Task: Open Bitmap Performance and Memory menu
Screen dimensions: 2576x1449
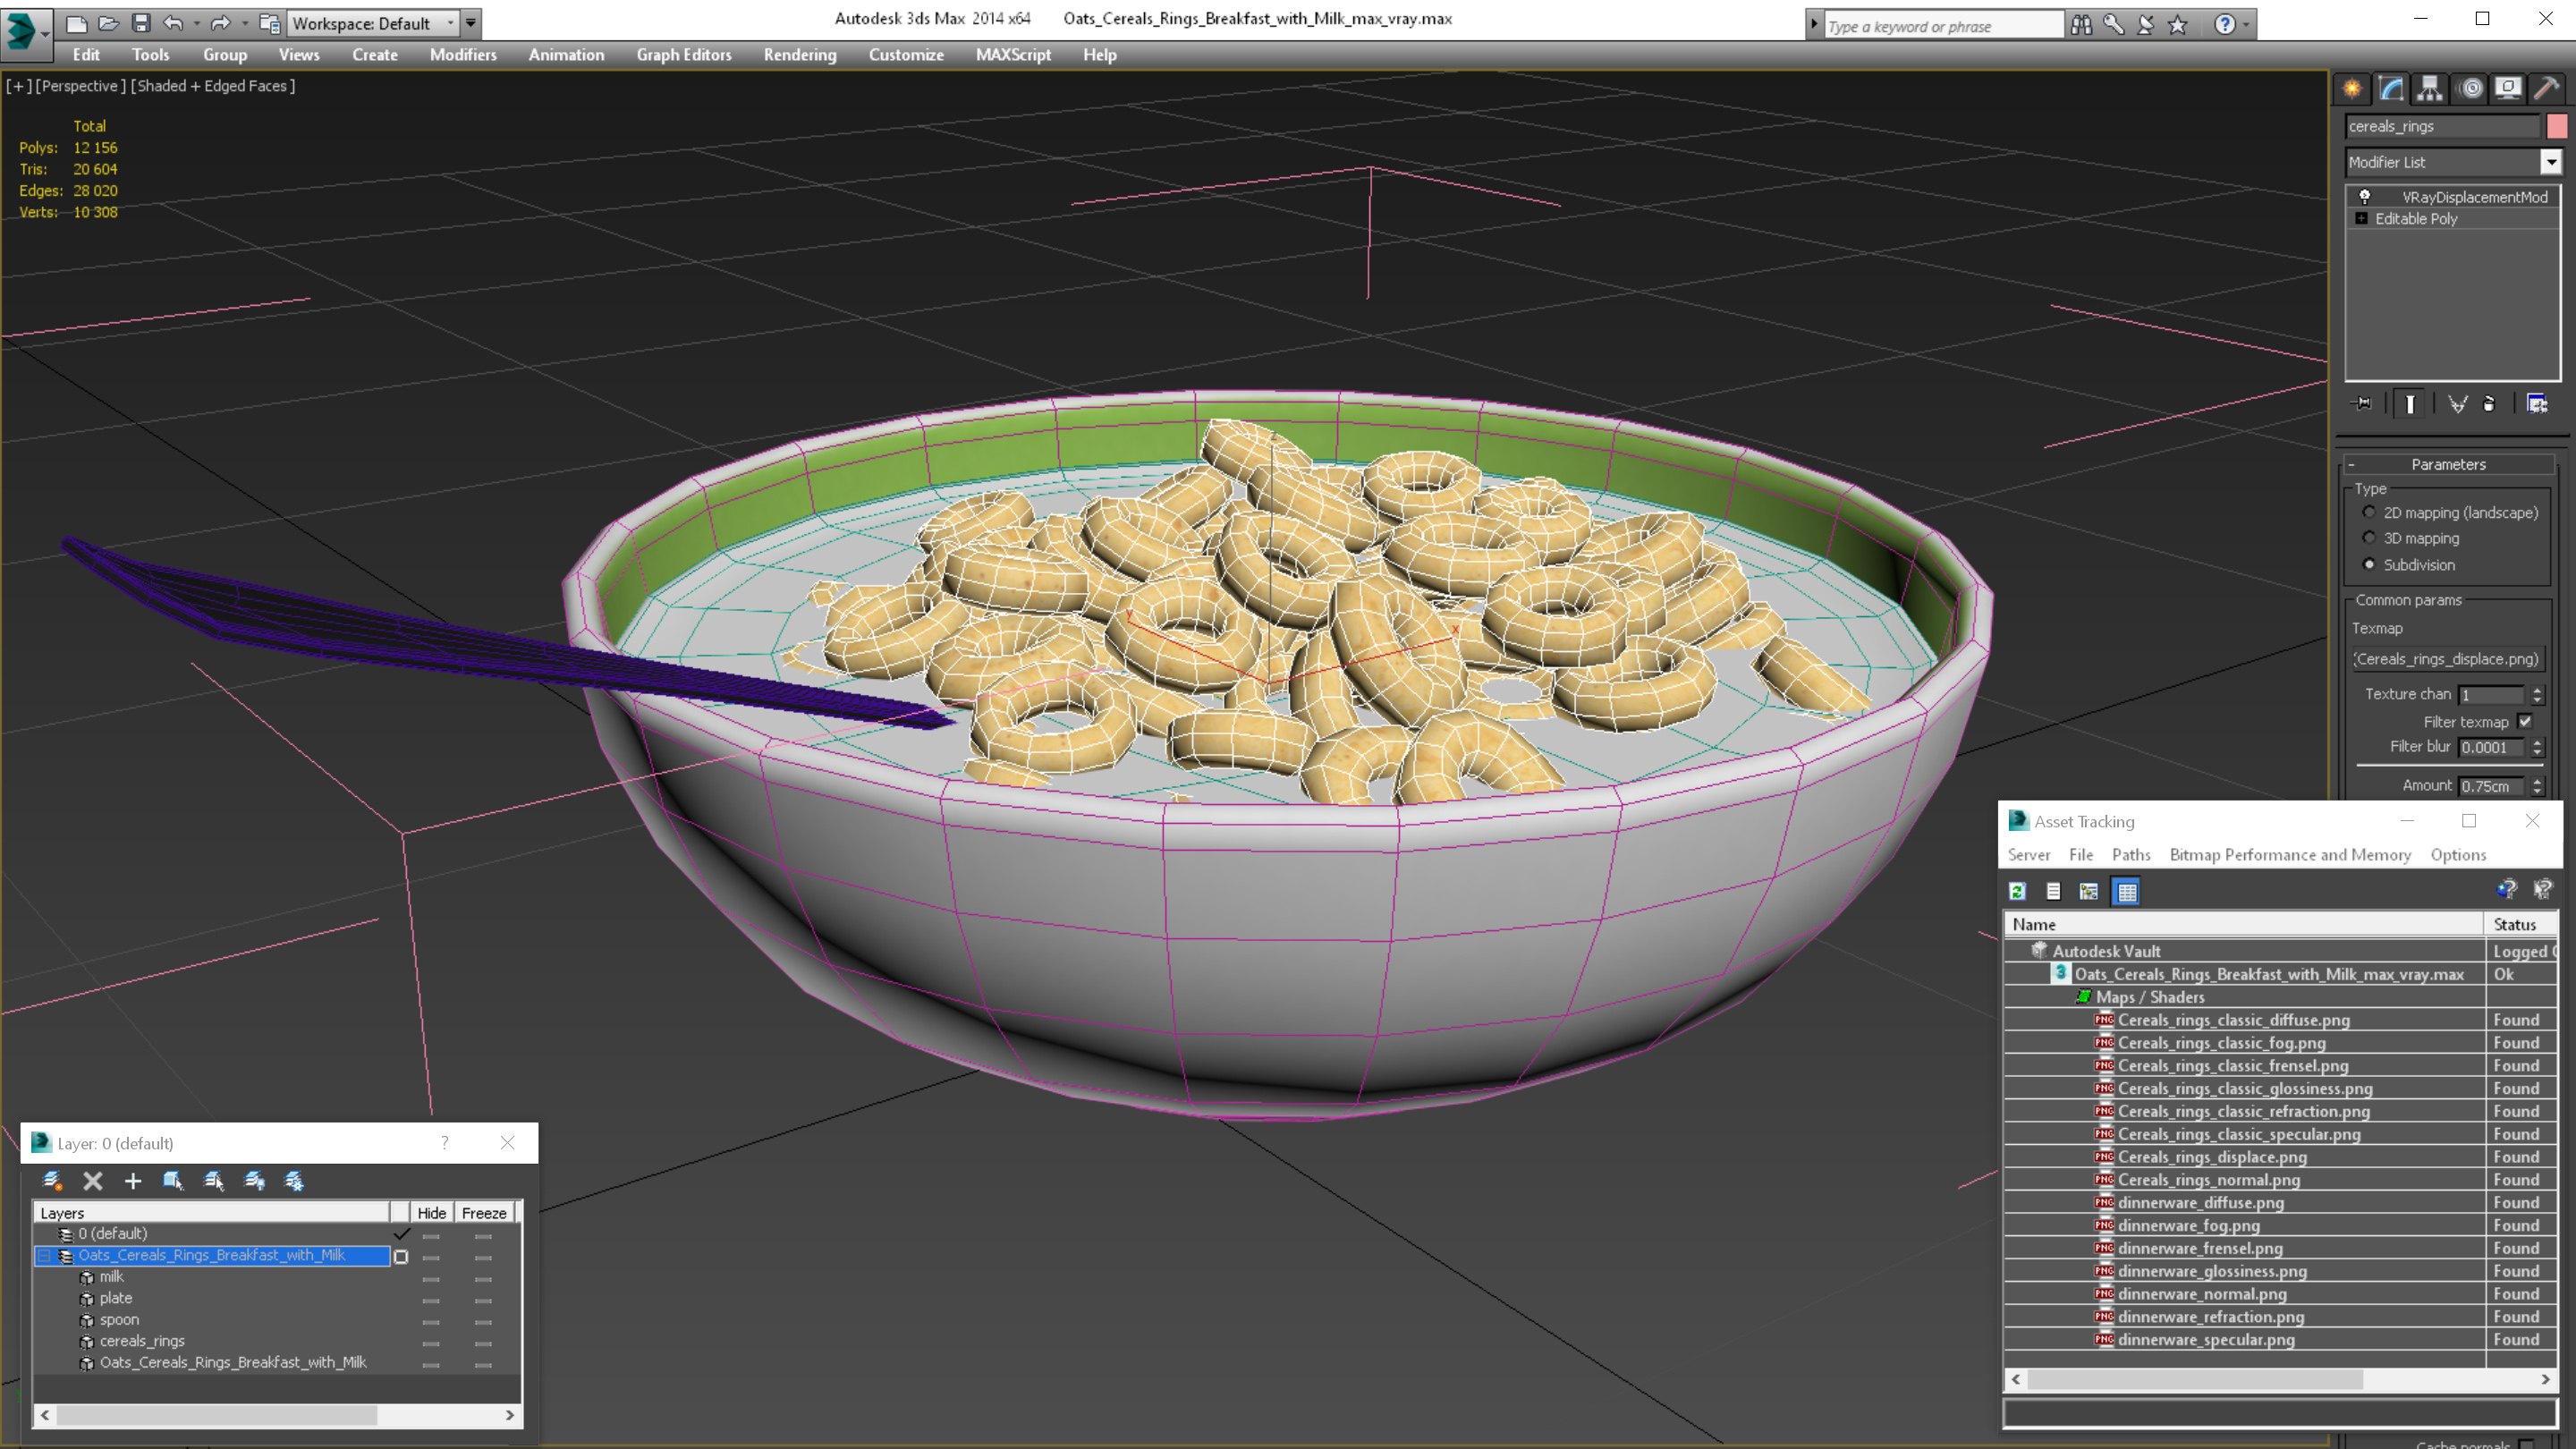Action: click(2289, 855)
